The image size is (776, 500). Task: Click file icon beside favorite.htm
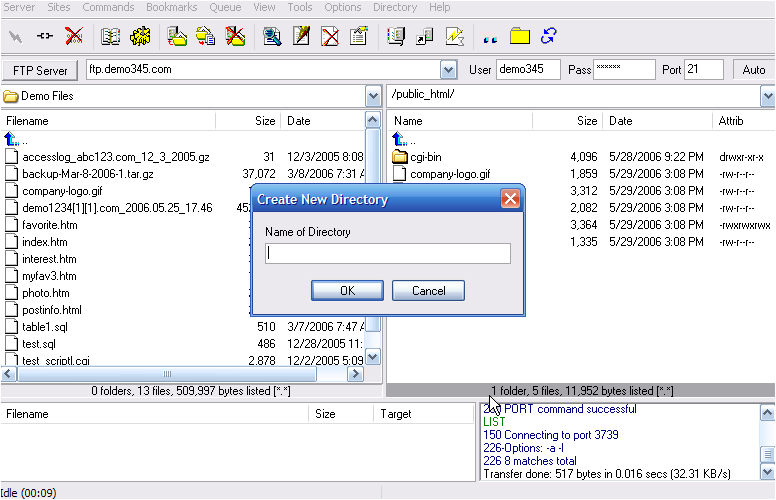11,225
